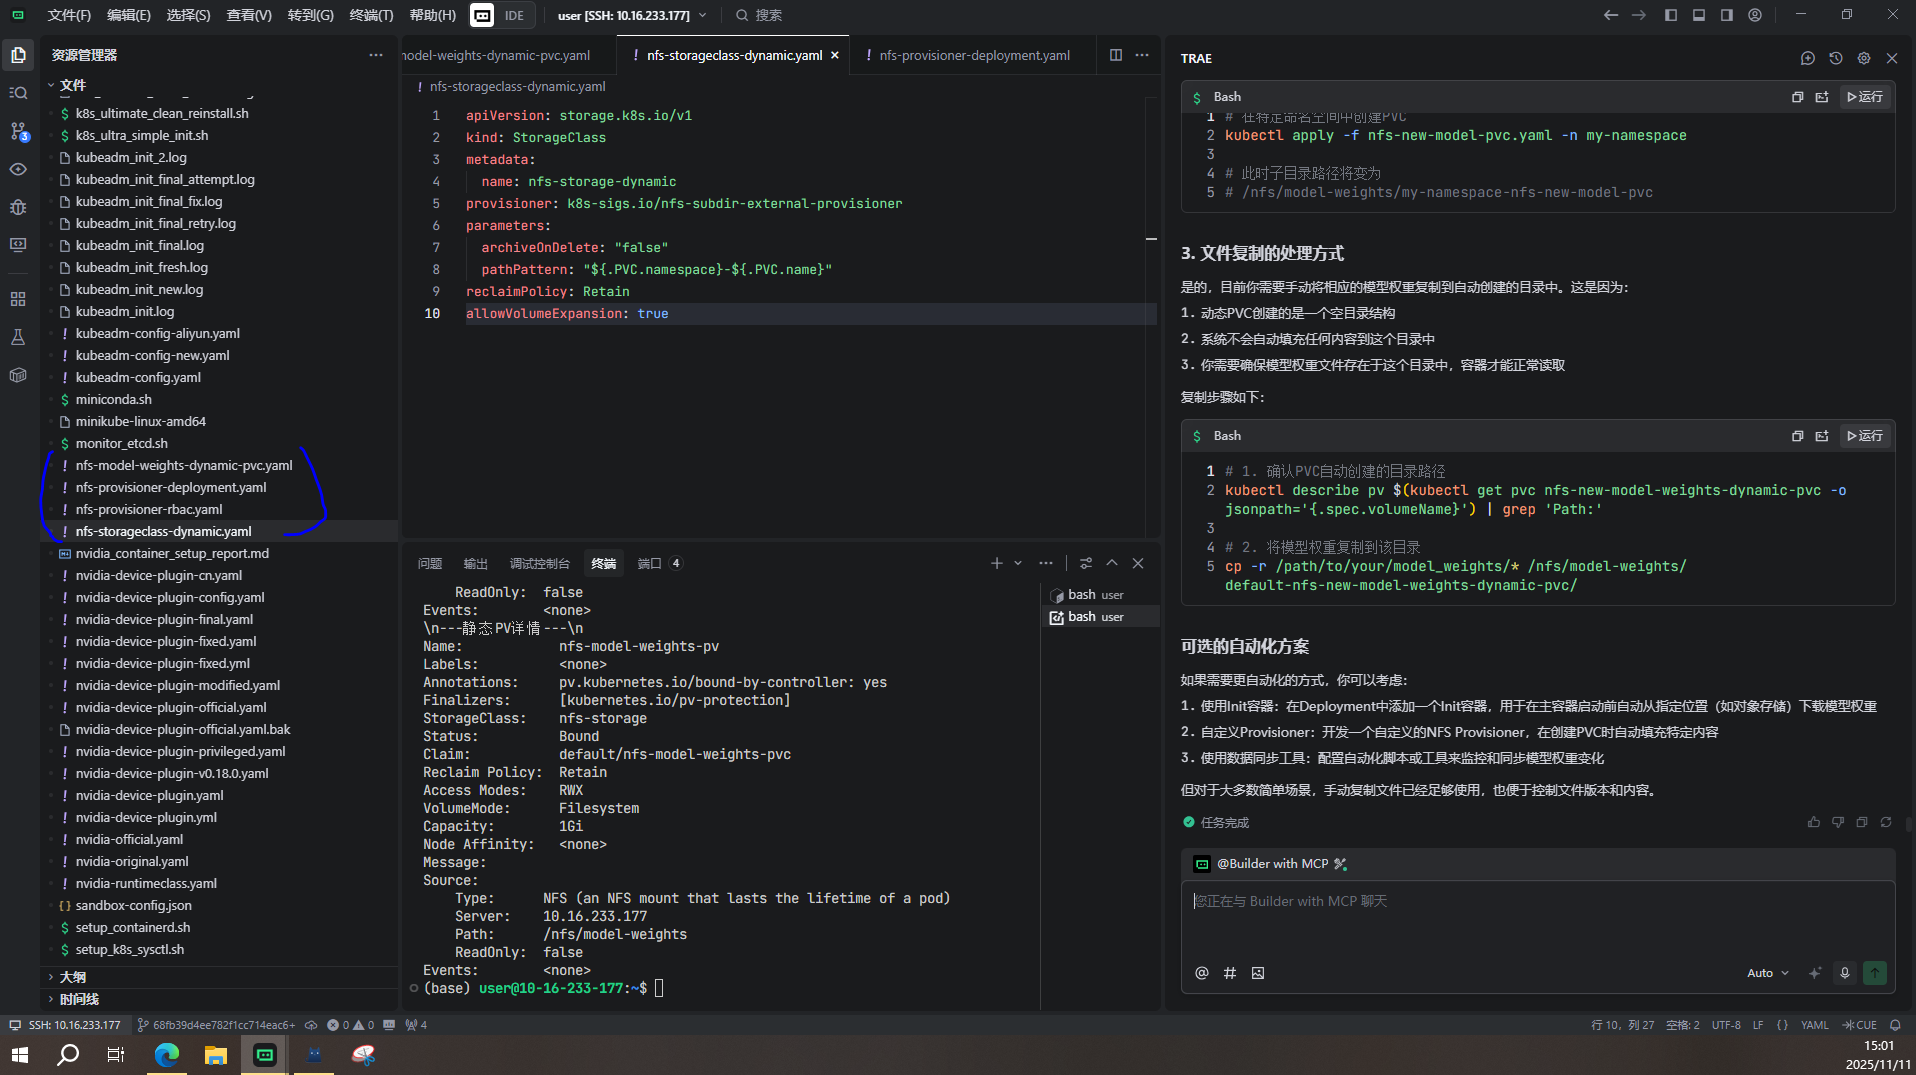Click the sparkle optimize prompt icon
Image resolution: width=1916 pixels, height=1075 pixels.
coord(1814,973)
